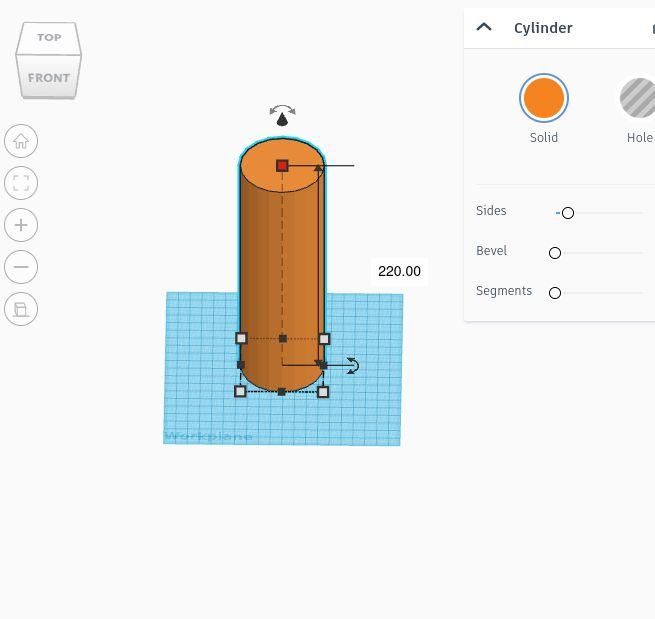Click the Fit all in view icon
655x619 pixels.
21,183
